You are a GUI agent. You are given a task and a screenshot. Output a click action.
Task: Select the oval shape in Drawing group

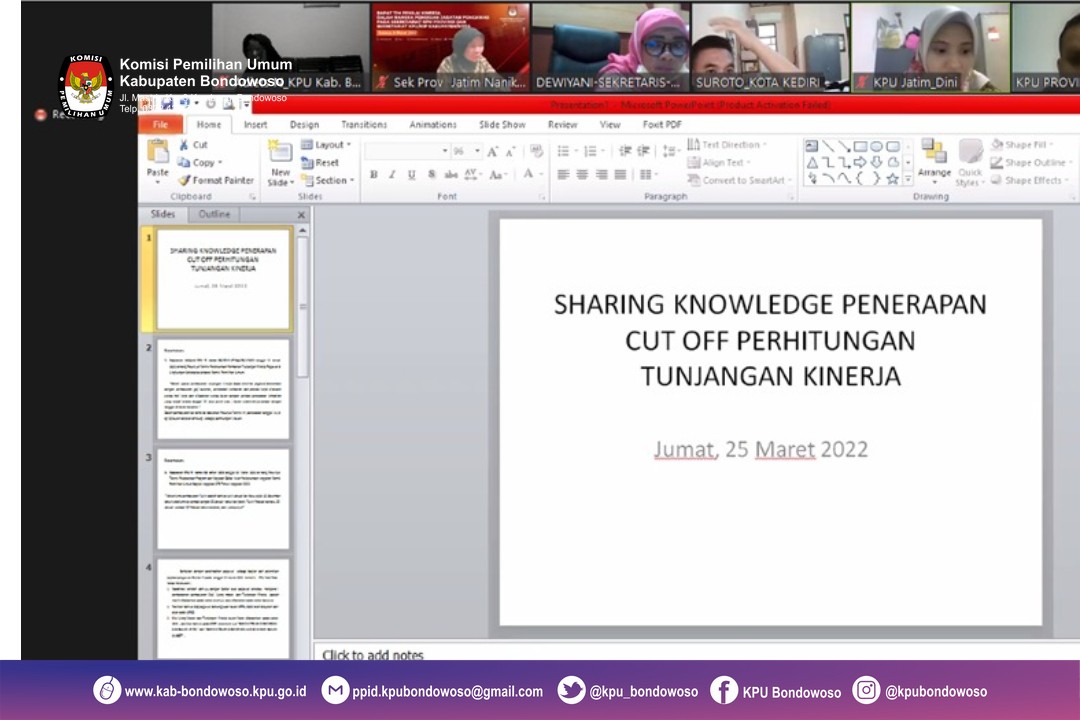click(876, 147)
